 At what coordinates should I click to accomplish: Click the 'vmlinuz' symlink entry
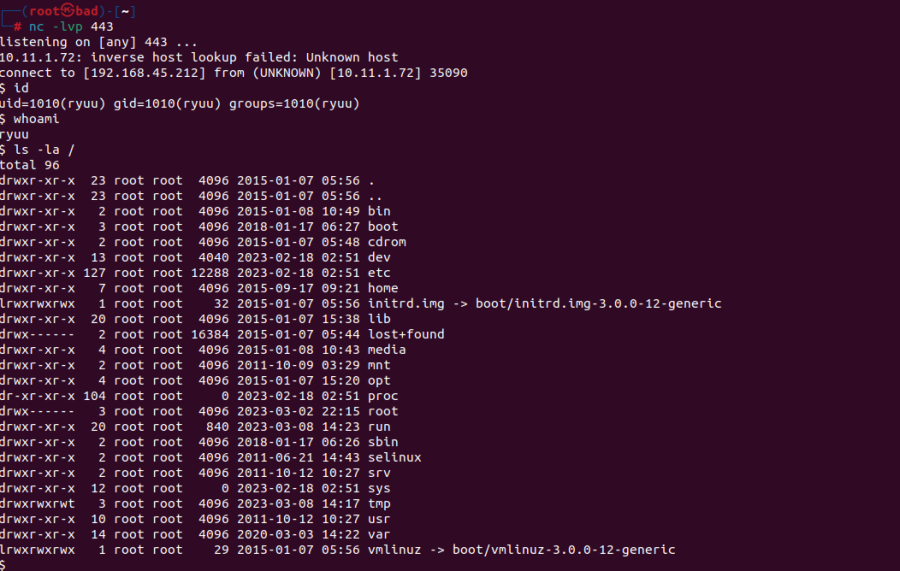point(394,550)
